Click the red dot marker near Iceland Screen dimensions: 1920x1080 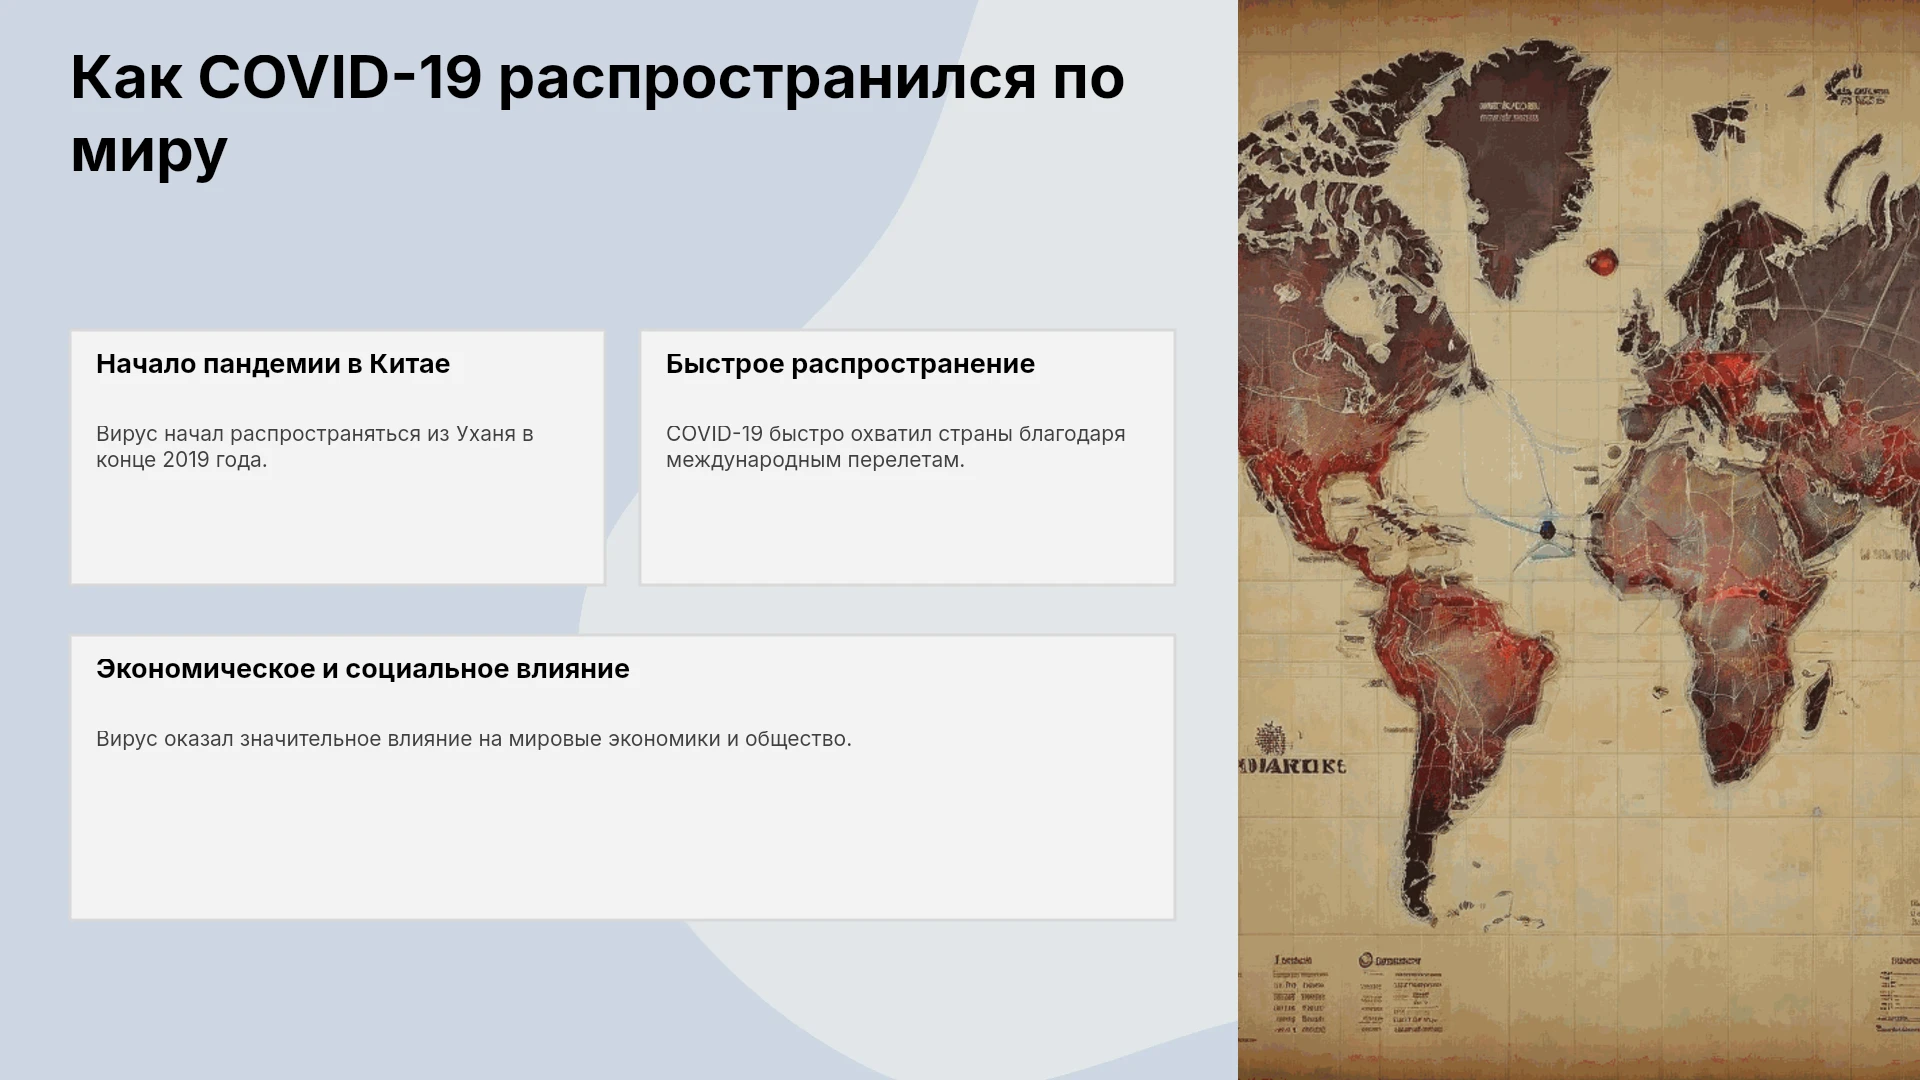pos(1601,263)
